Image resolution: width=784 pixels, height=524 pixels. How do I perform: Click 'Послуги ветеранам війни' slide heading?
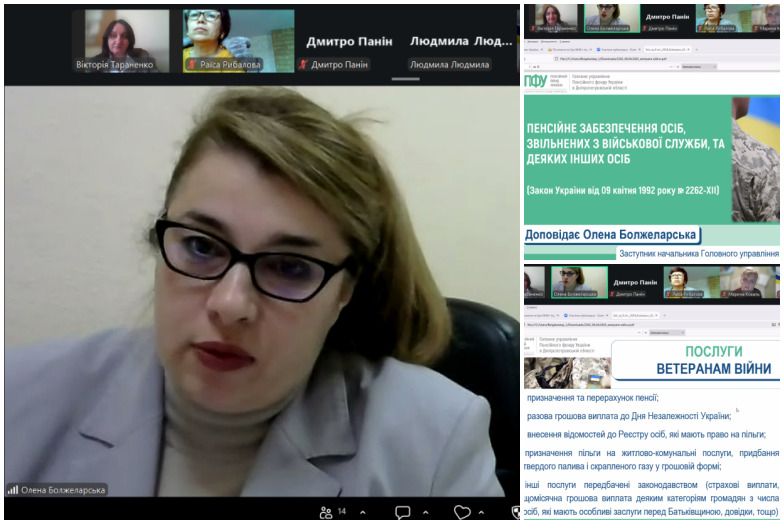(713, 360)
